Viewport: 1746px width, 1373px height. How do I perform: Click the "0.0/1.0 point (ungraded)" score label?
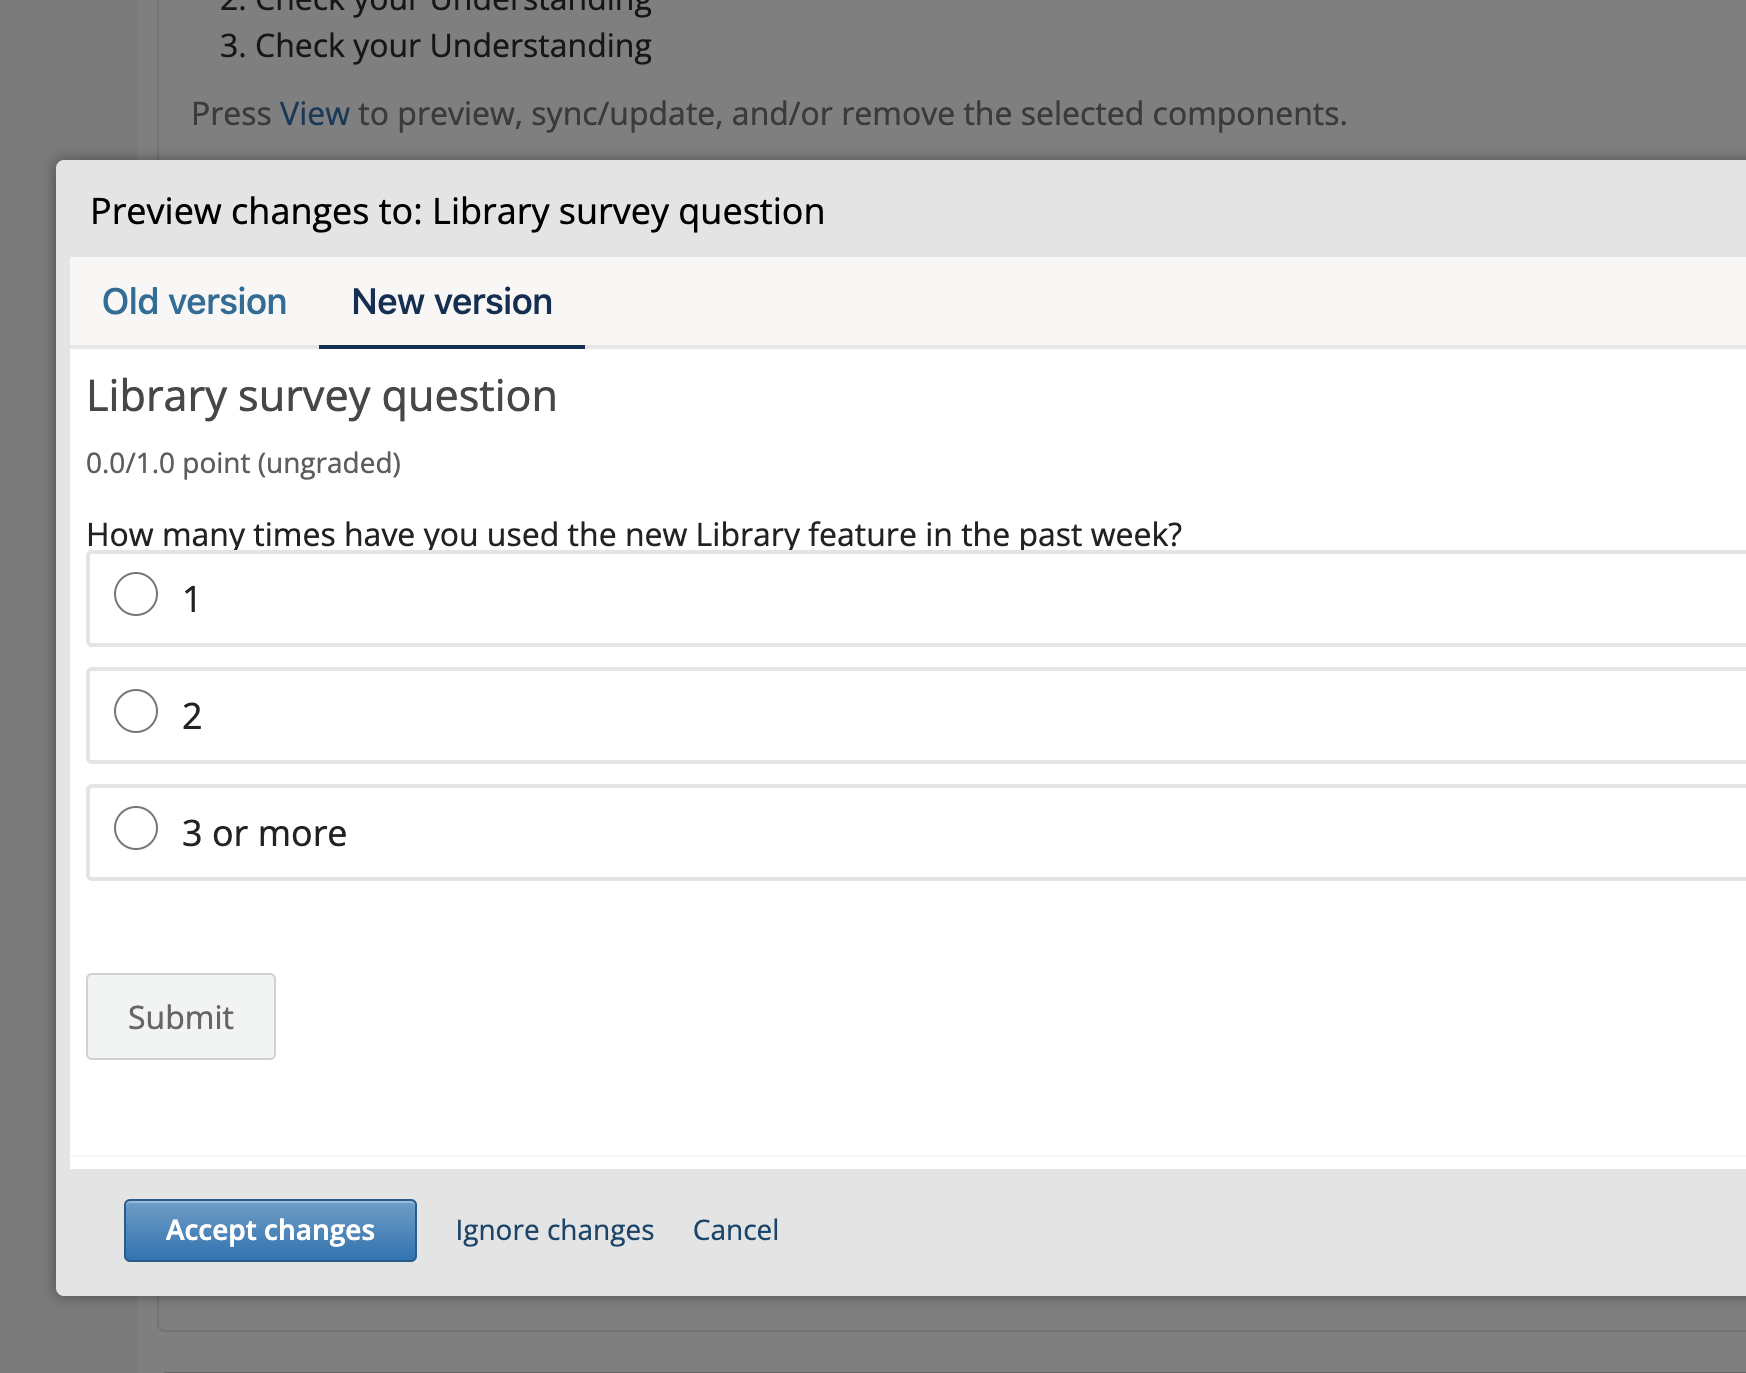coord(243,462)
